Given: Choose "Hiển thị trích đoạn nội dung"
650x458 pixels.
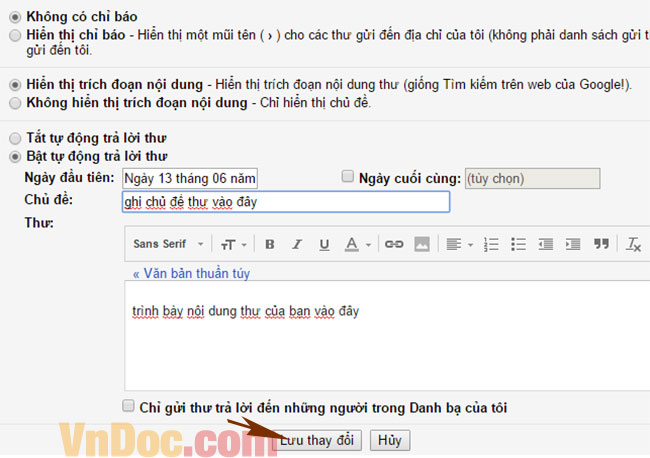Looking at the screenshot, I should pos(15,85).
